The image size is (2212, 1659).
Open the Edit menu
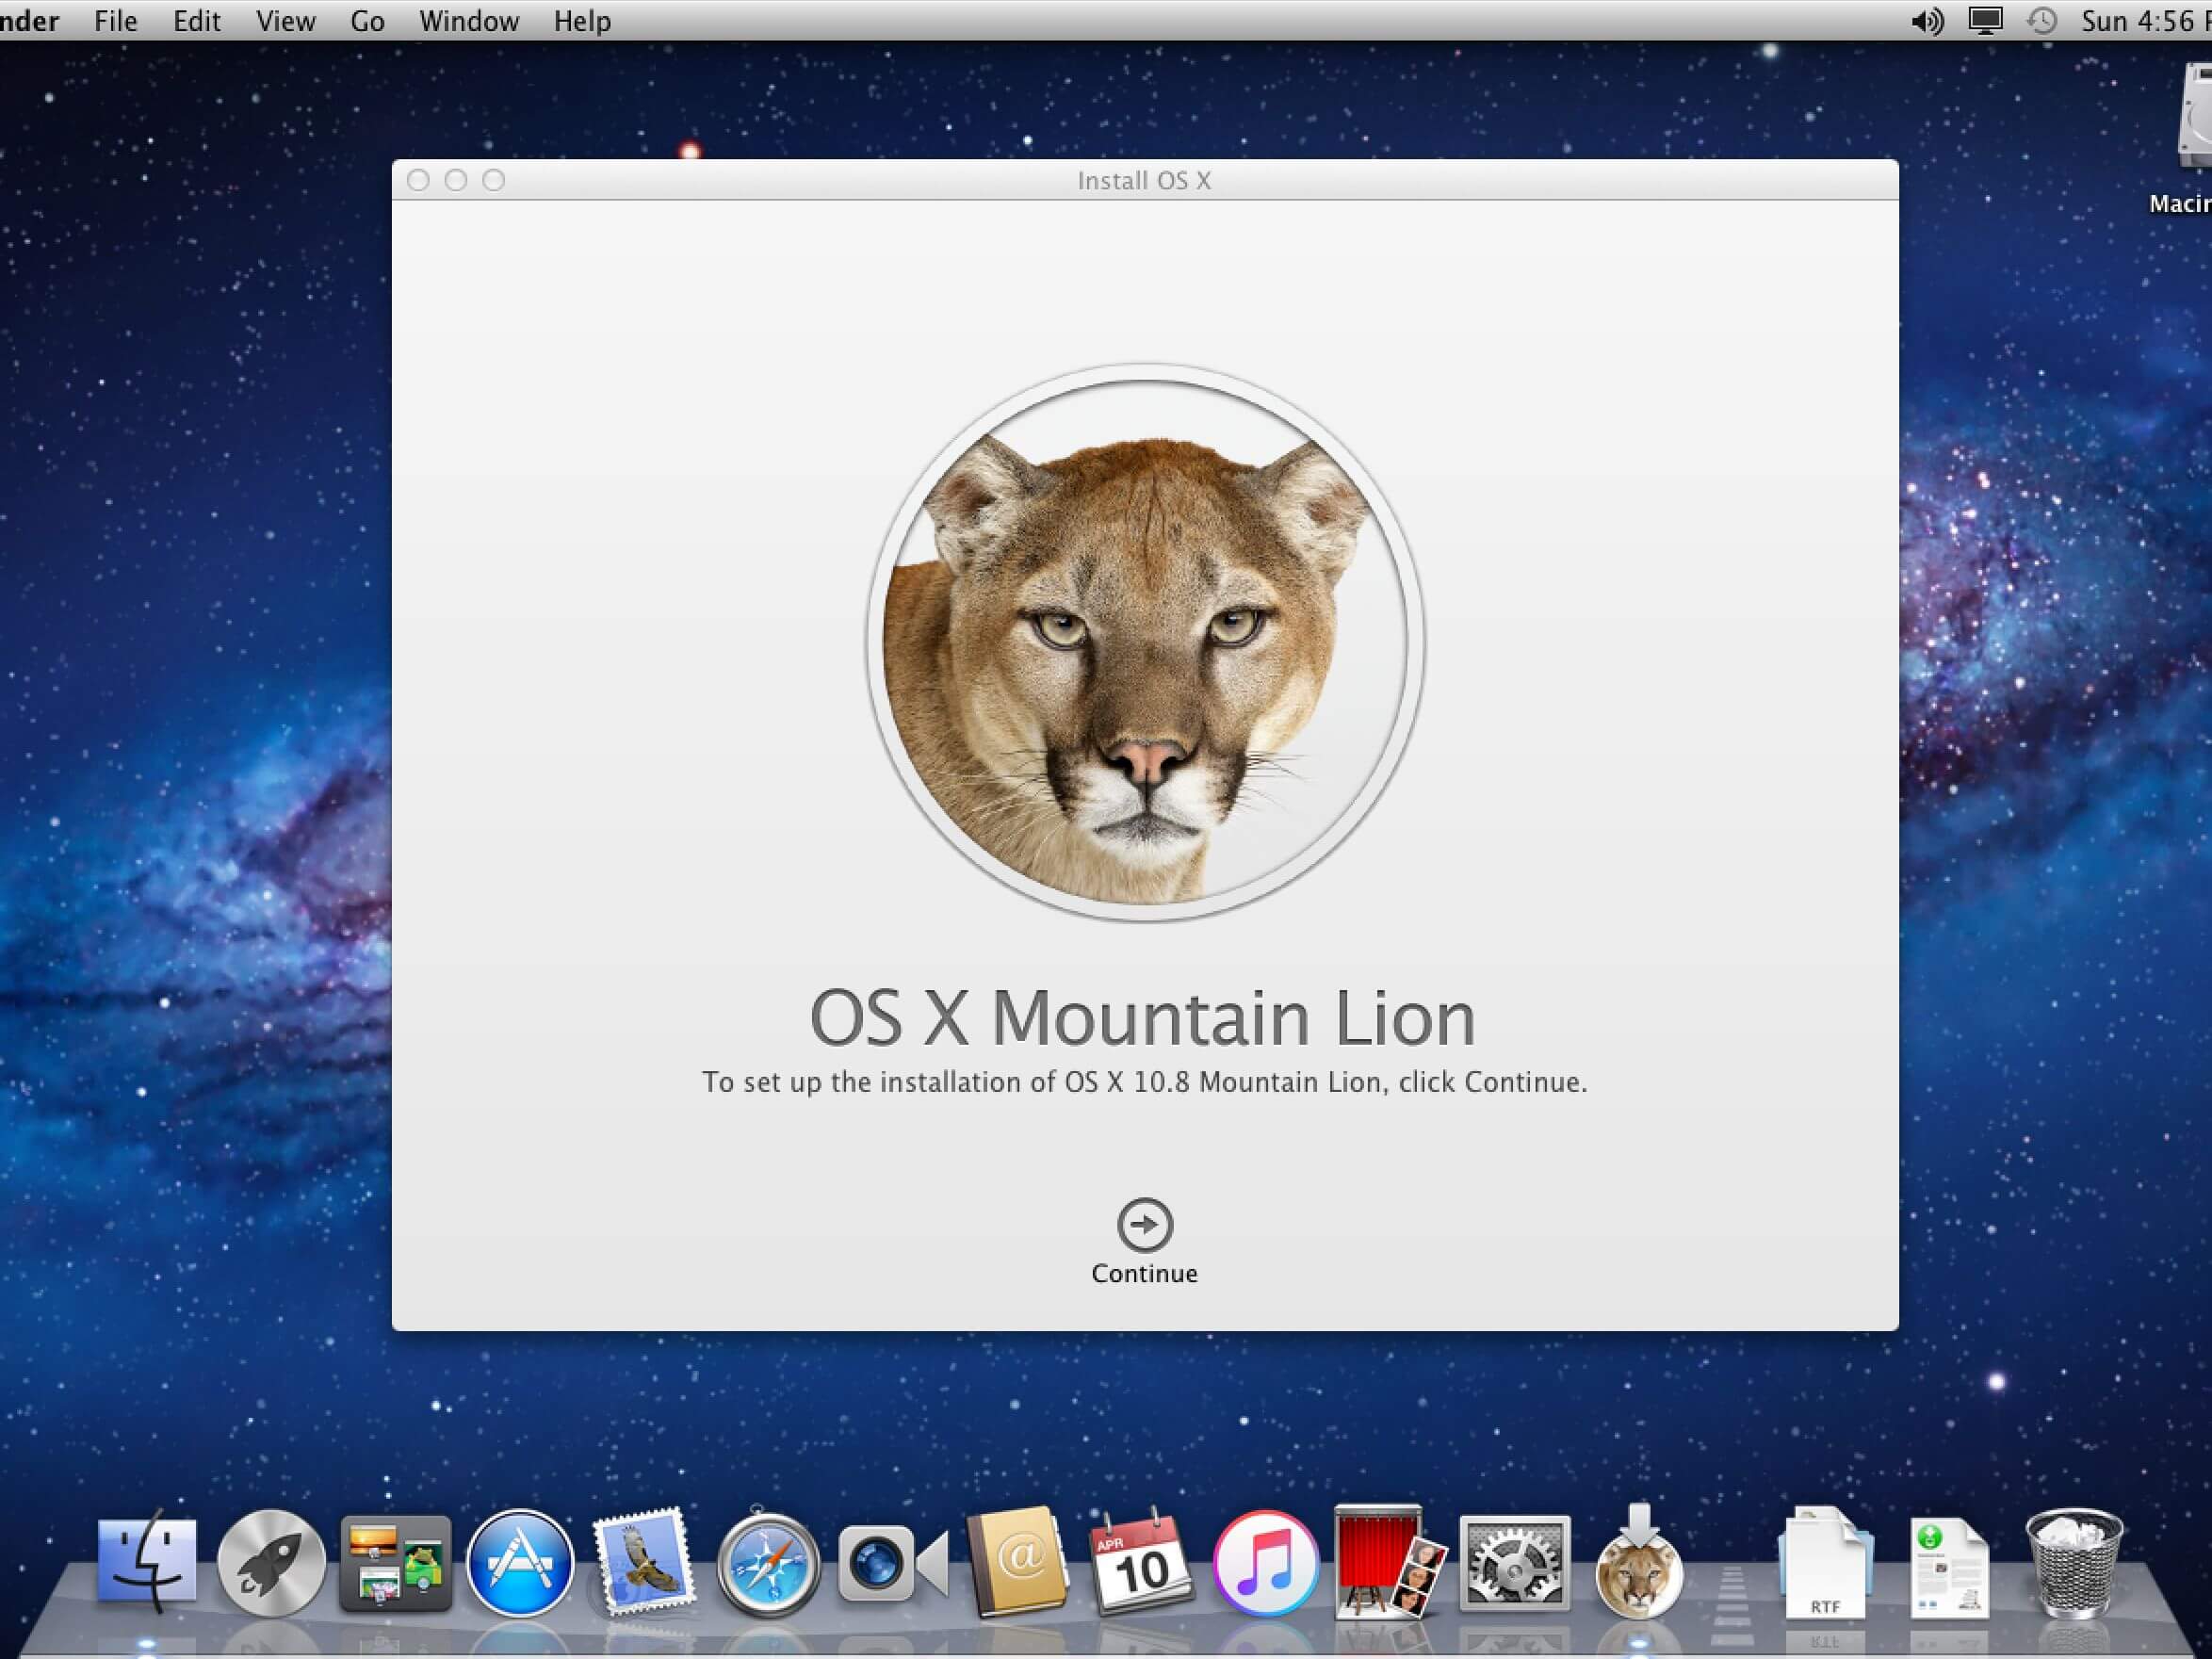[x=197, y=21]
